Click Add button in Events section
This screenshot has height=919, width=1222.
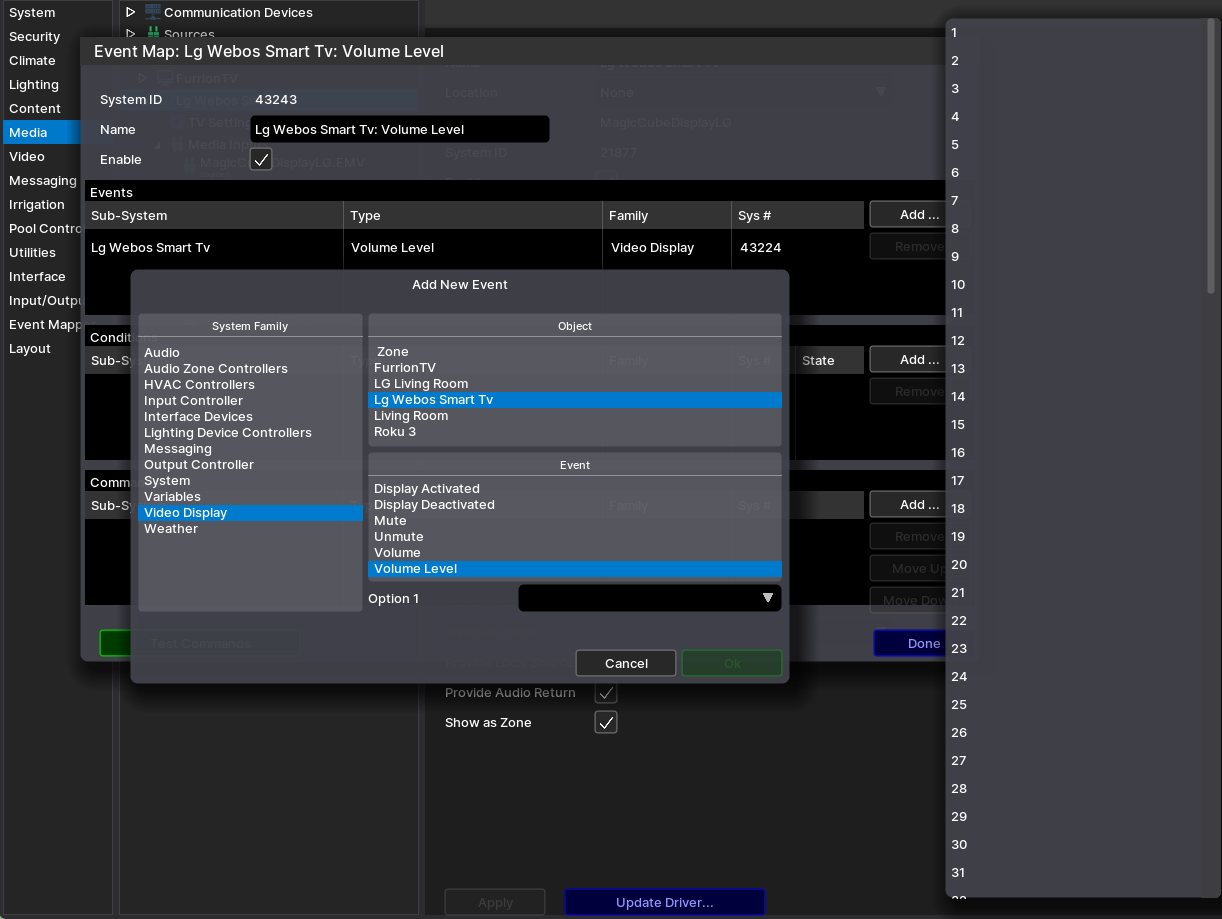(x=908, y=214)
